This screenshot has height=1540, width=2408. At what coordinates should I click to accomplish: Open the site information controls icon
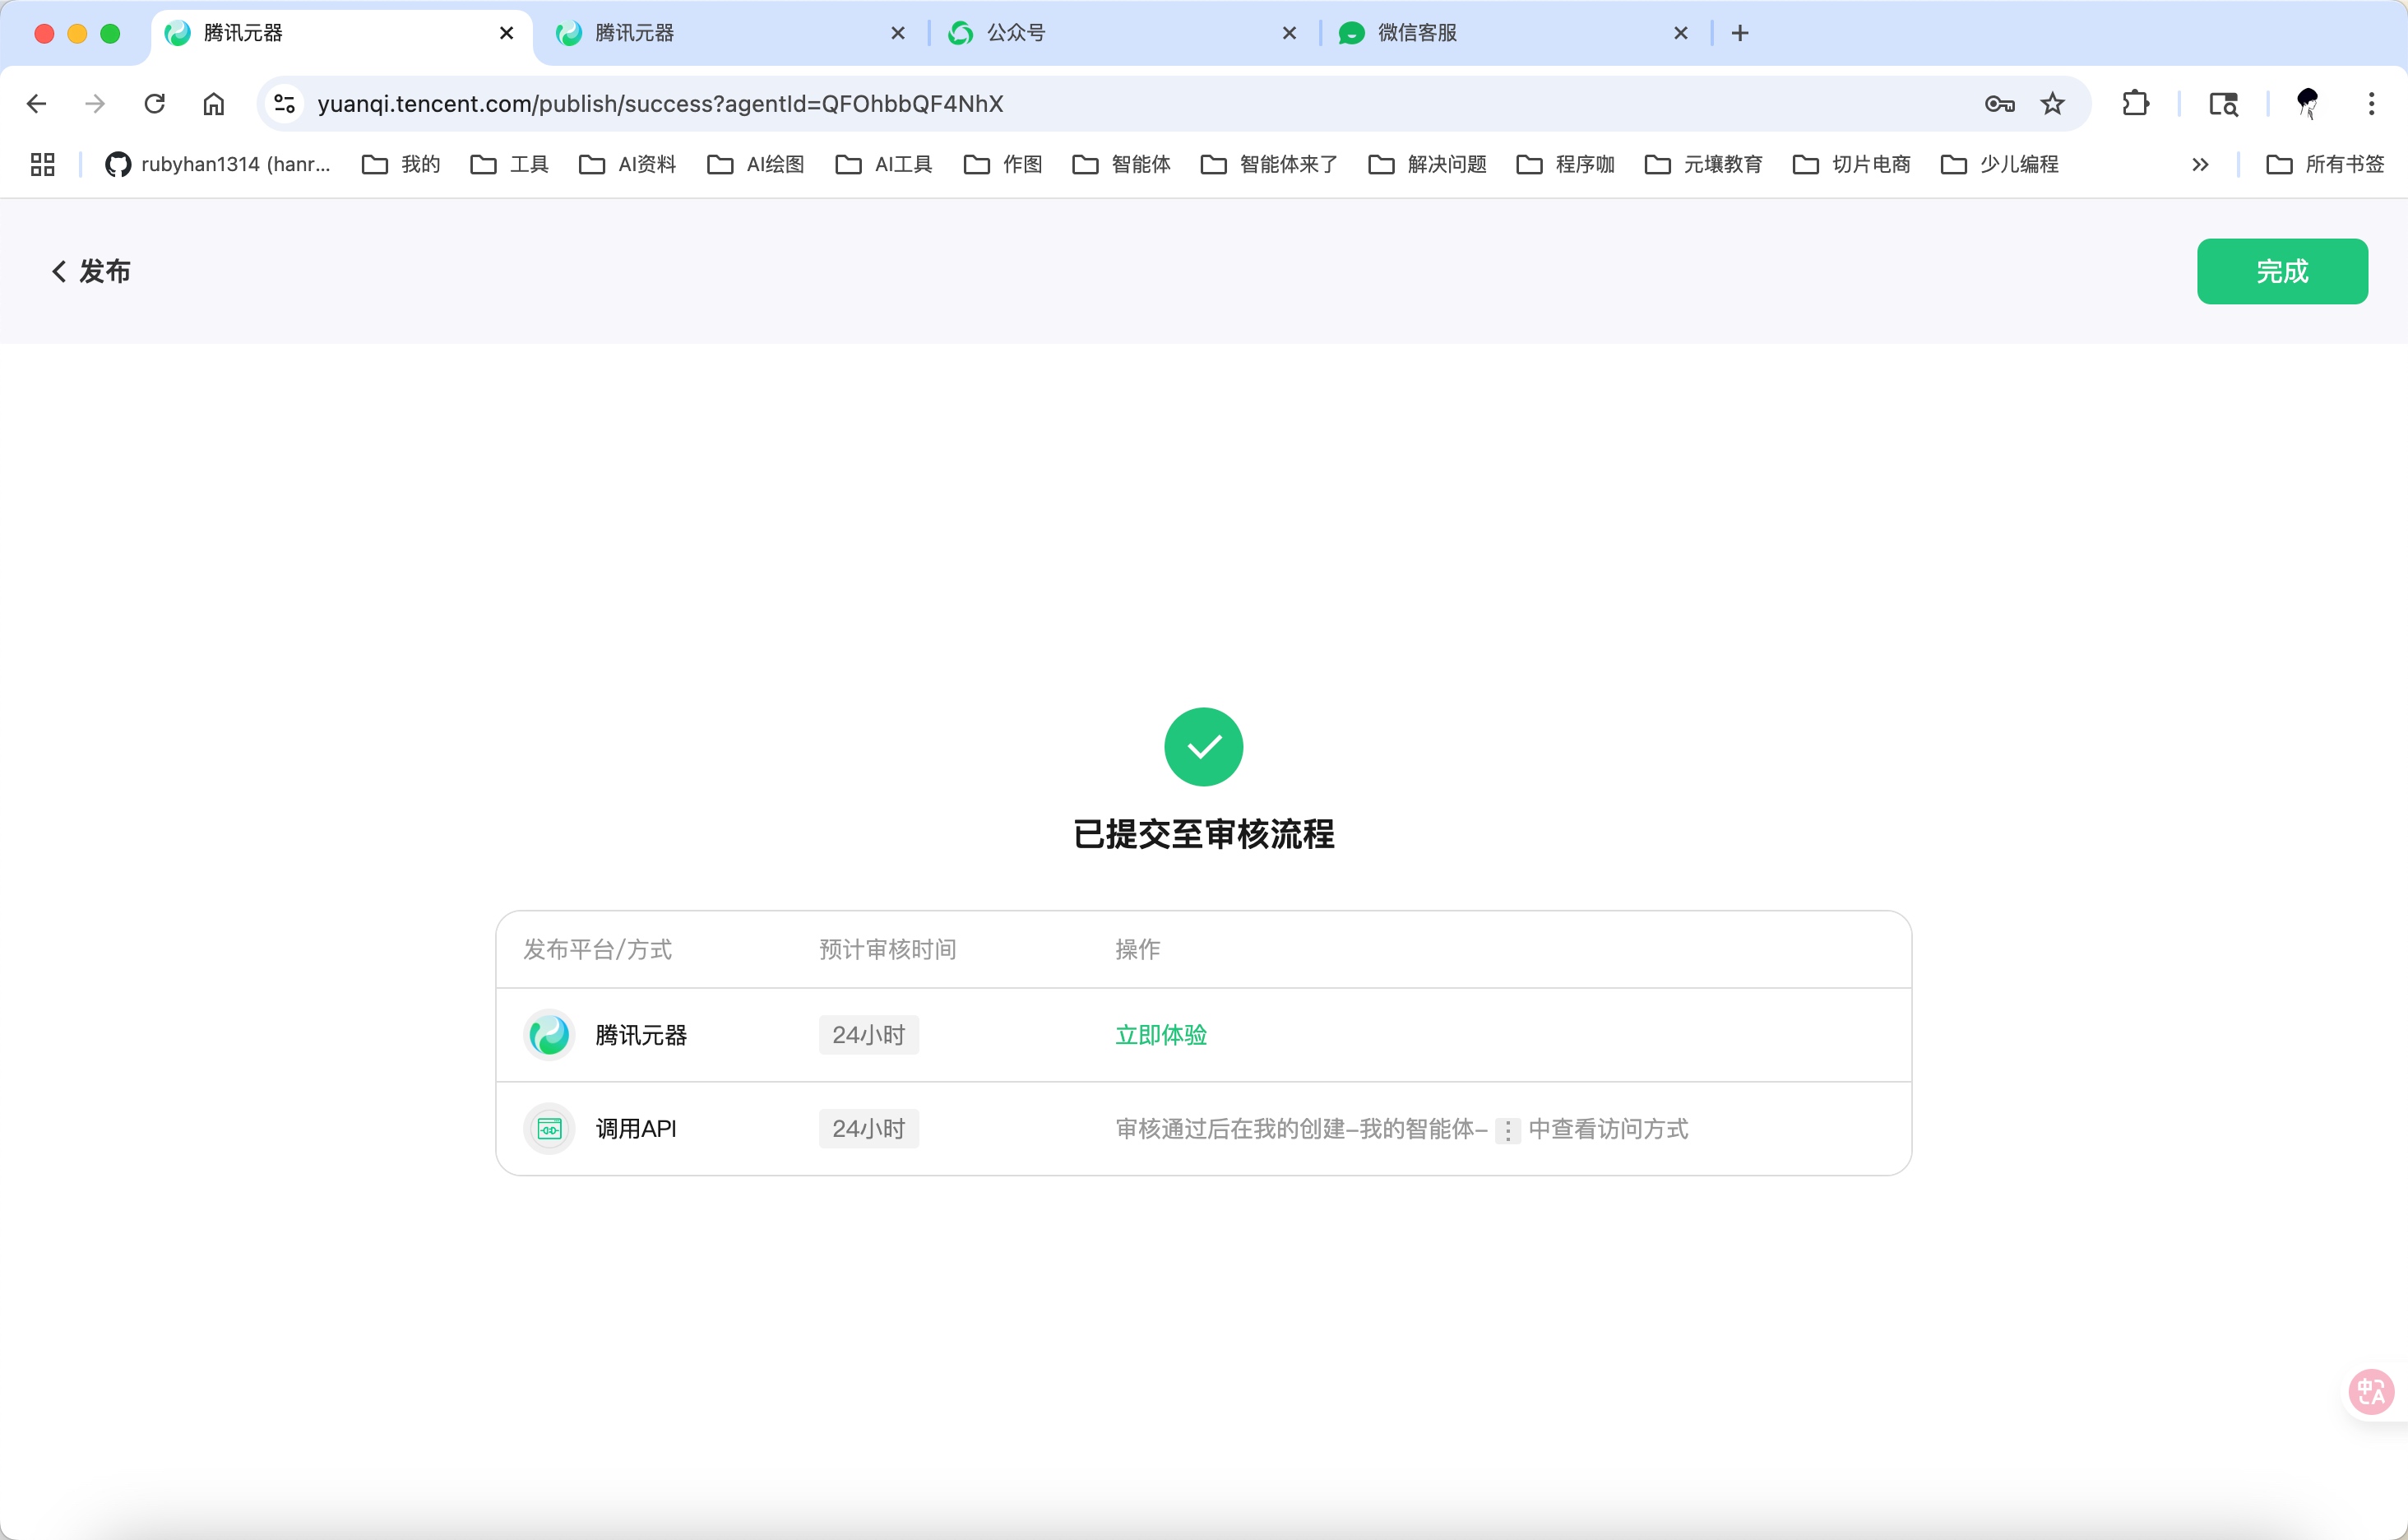284,103
